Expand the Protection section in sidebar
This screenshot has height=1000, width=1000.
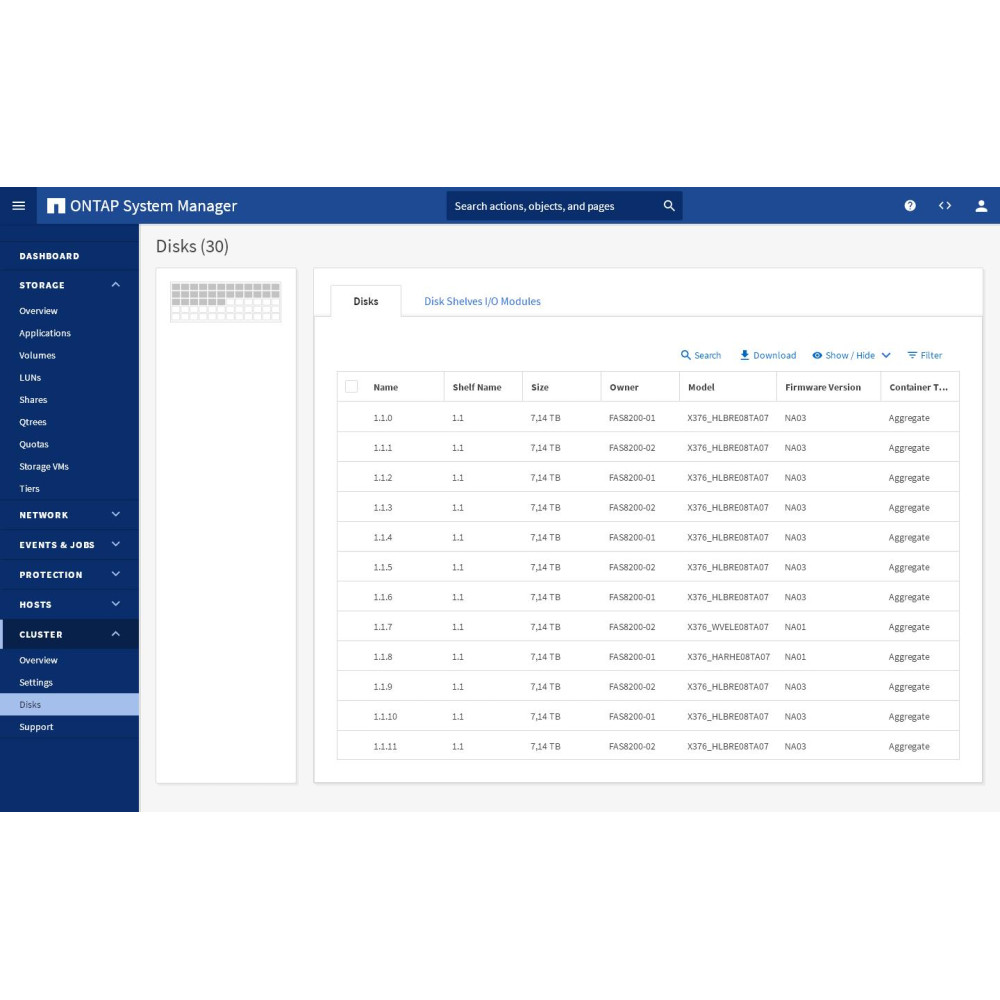point(116,575)
